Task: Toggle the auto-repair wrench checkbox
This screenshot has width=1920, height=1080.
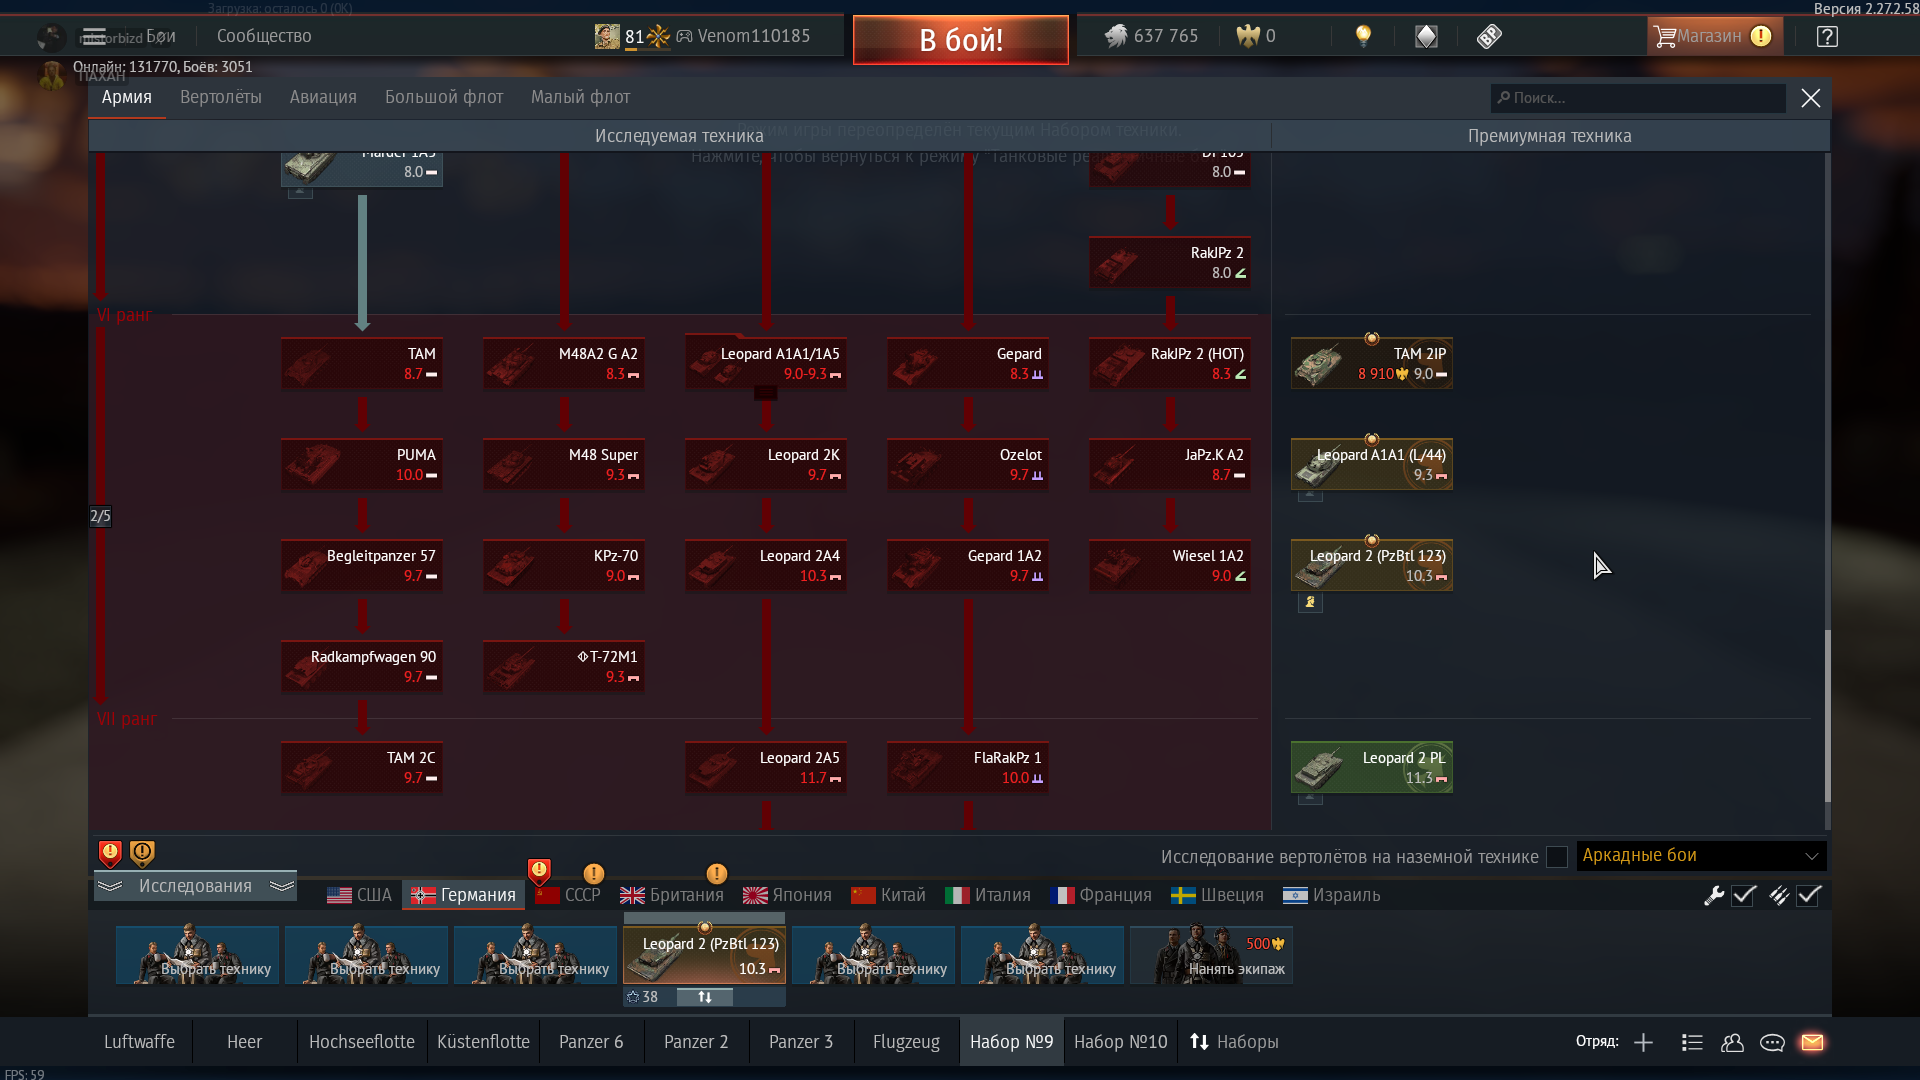Action: click(x=1744, y=895)
